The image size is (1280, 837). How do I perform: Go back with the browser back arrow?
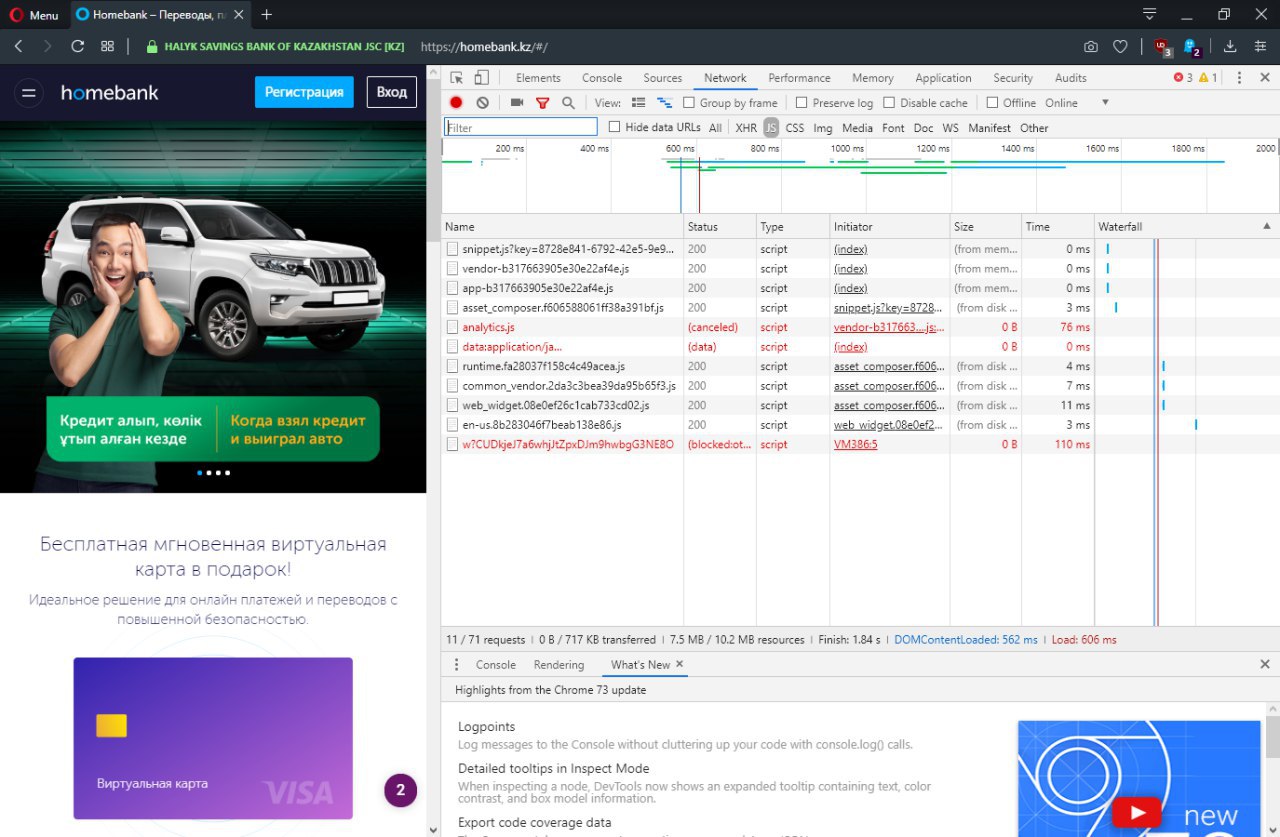(x=18, y=46)
